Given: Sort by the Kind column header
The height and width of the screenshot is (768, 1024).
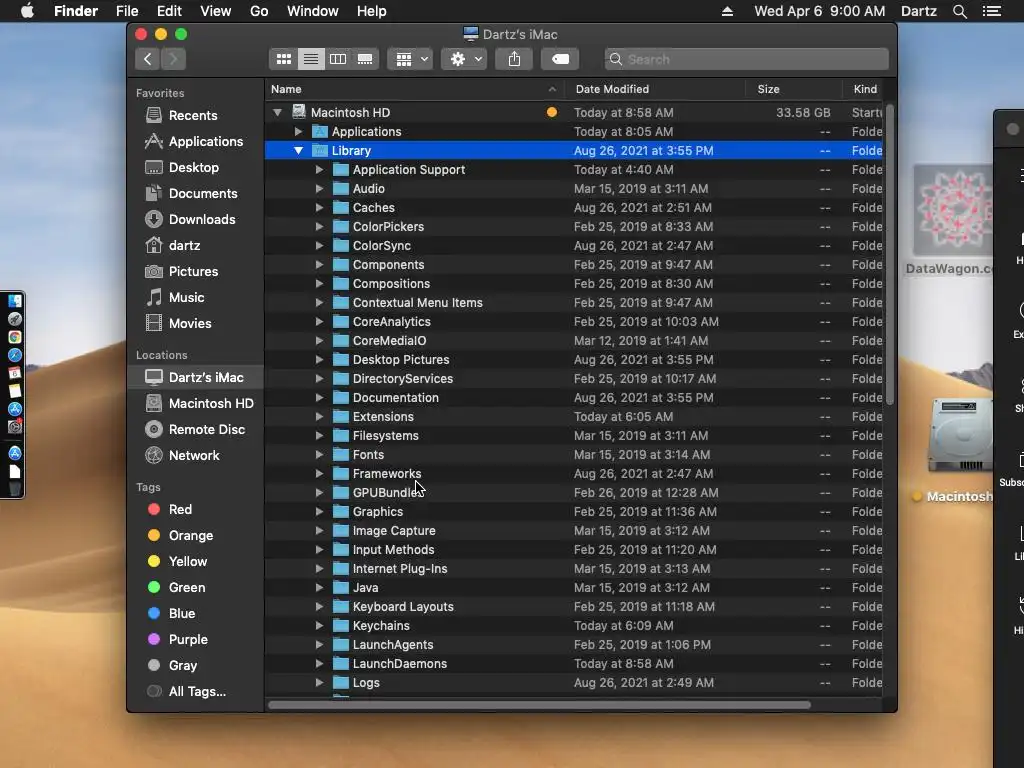Looking at the screenshot, I should 865,89.
